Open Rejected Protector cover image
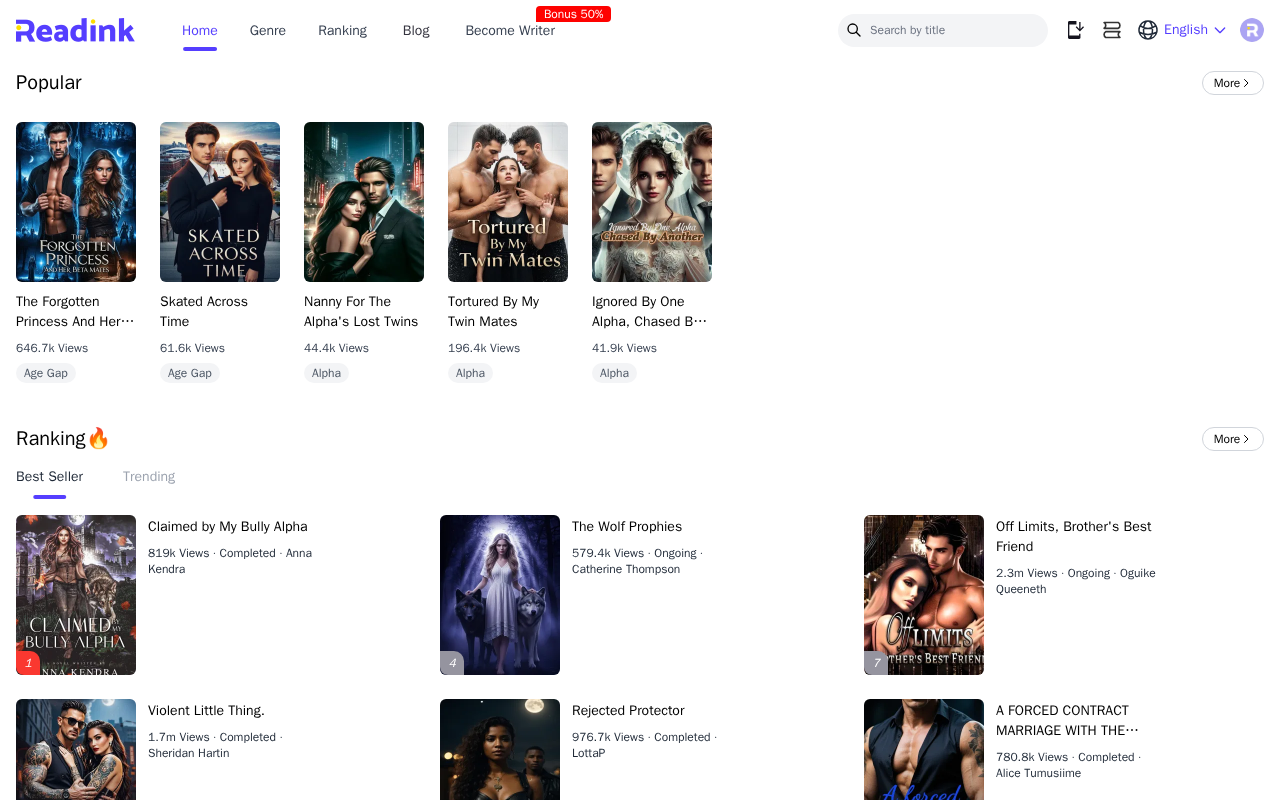Screen dimensions: 1280x800 (500, 749)
